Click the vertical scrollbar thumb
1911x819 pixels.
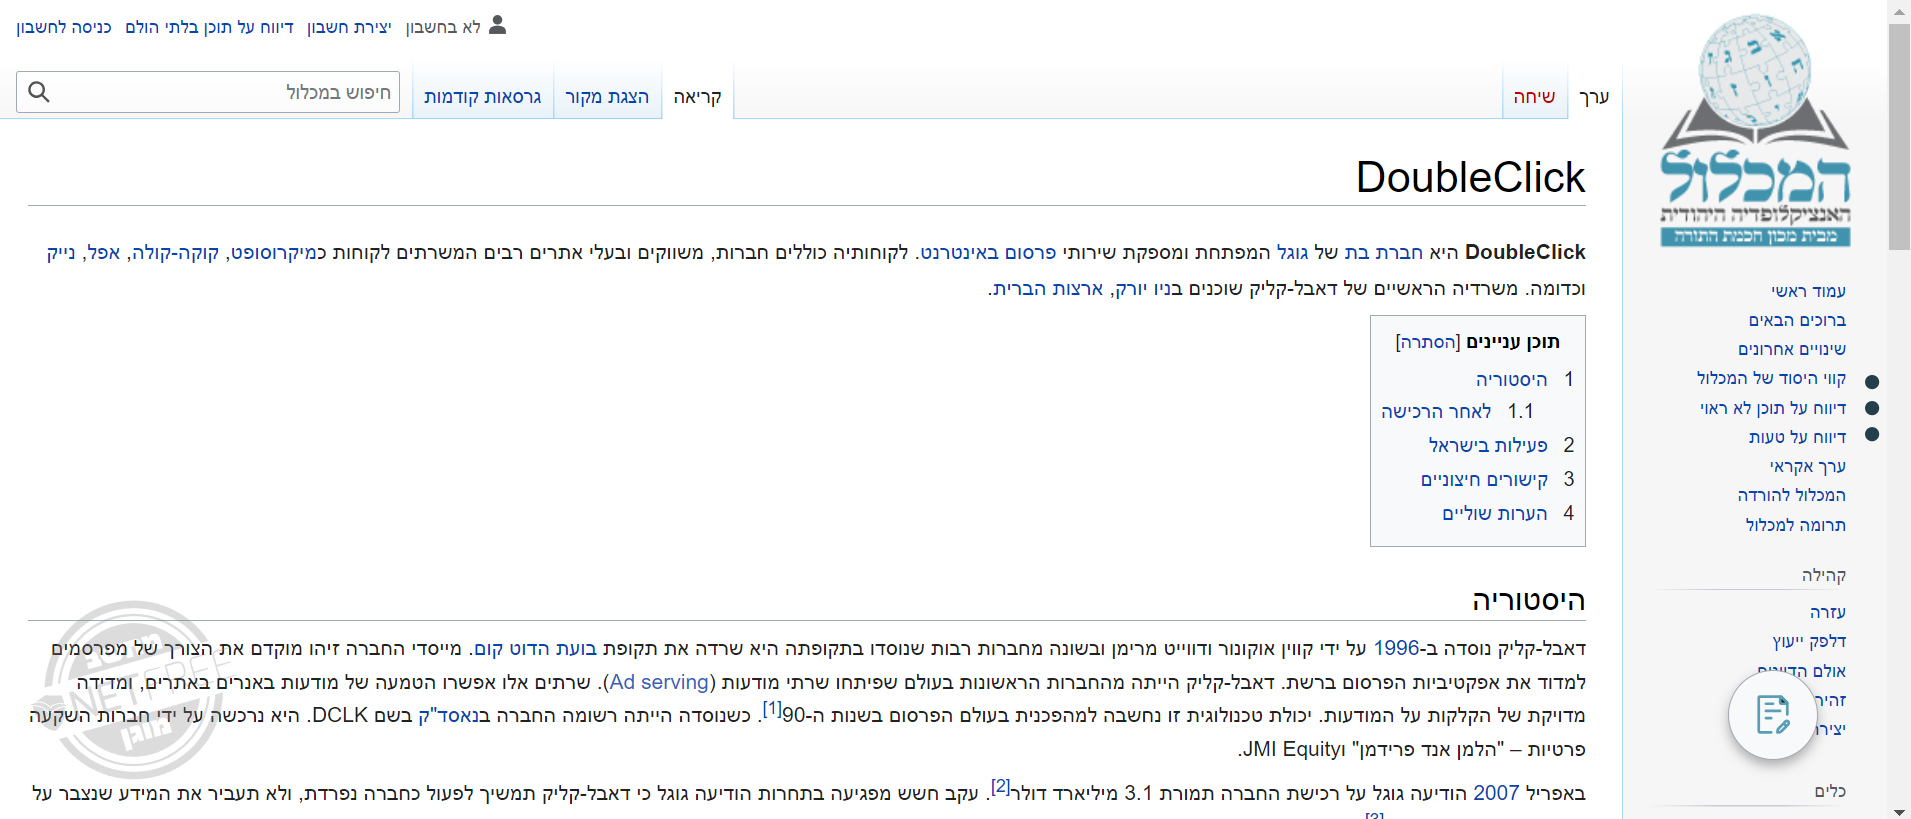point(1900,137)
